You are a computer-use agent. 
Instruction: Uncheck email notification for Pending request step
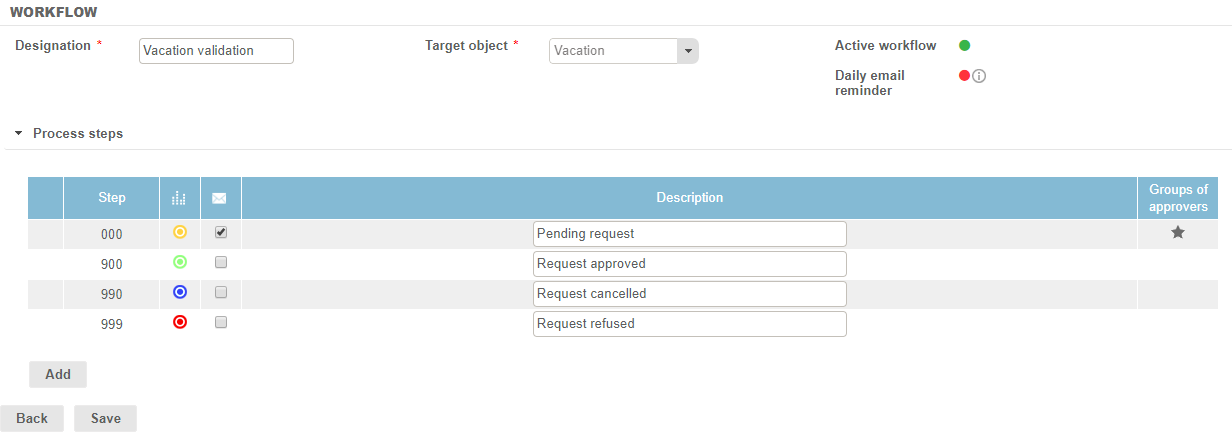(221, 232)
